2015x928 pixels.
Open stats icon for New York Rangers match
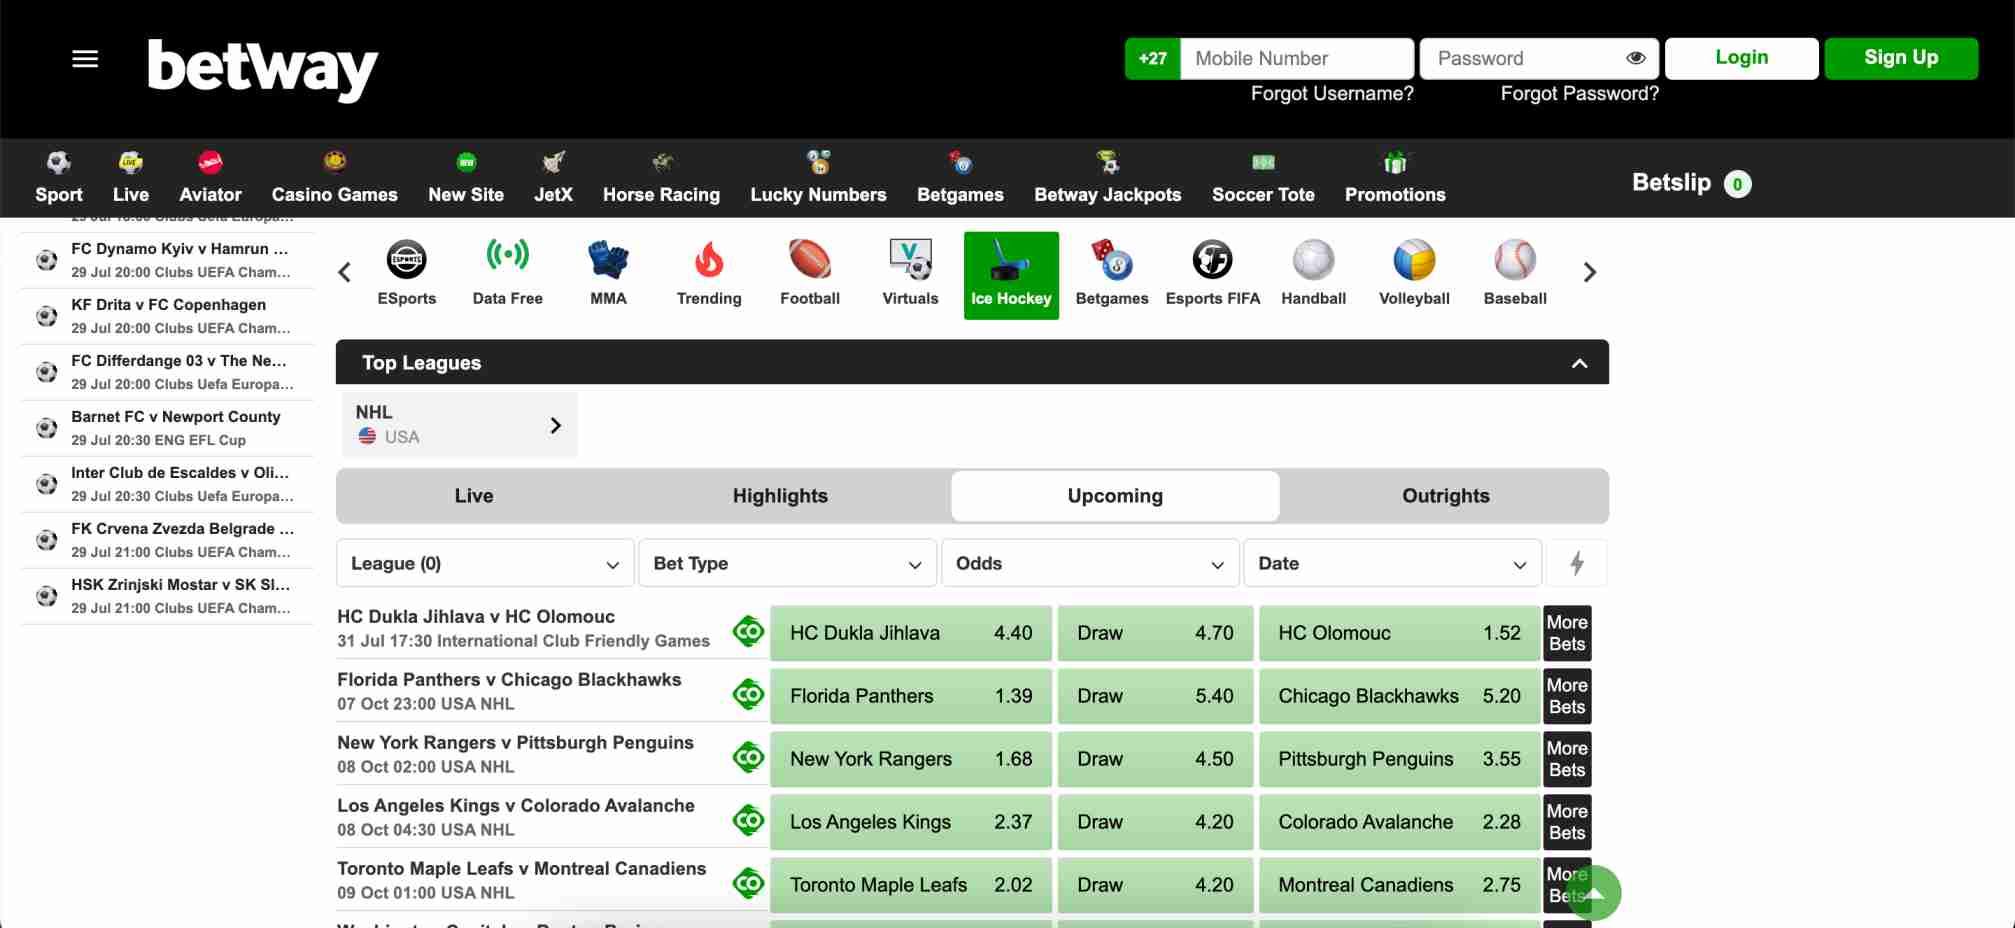coord(748,757)
